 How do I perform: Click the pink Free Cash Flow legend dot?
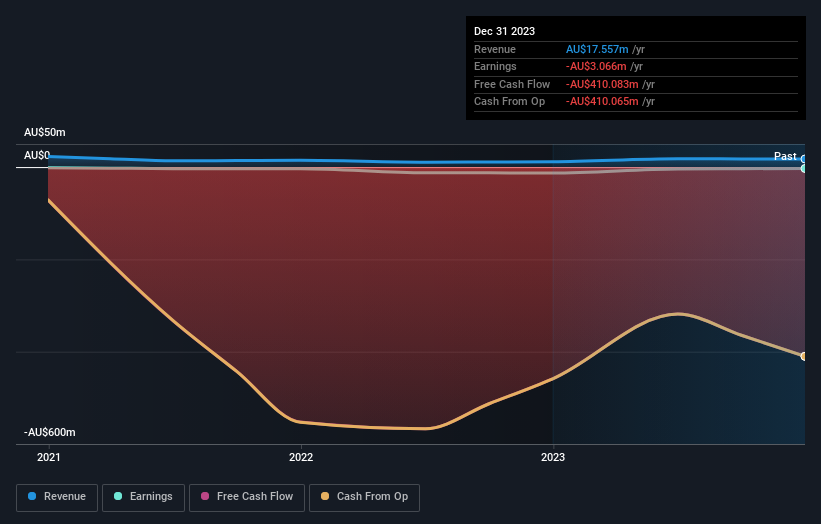point(205,496)
